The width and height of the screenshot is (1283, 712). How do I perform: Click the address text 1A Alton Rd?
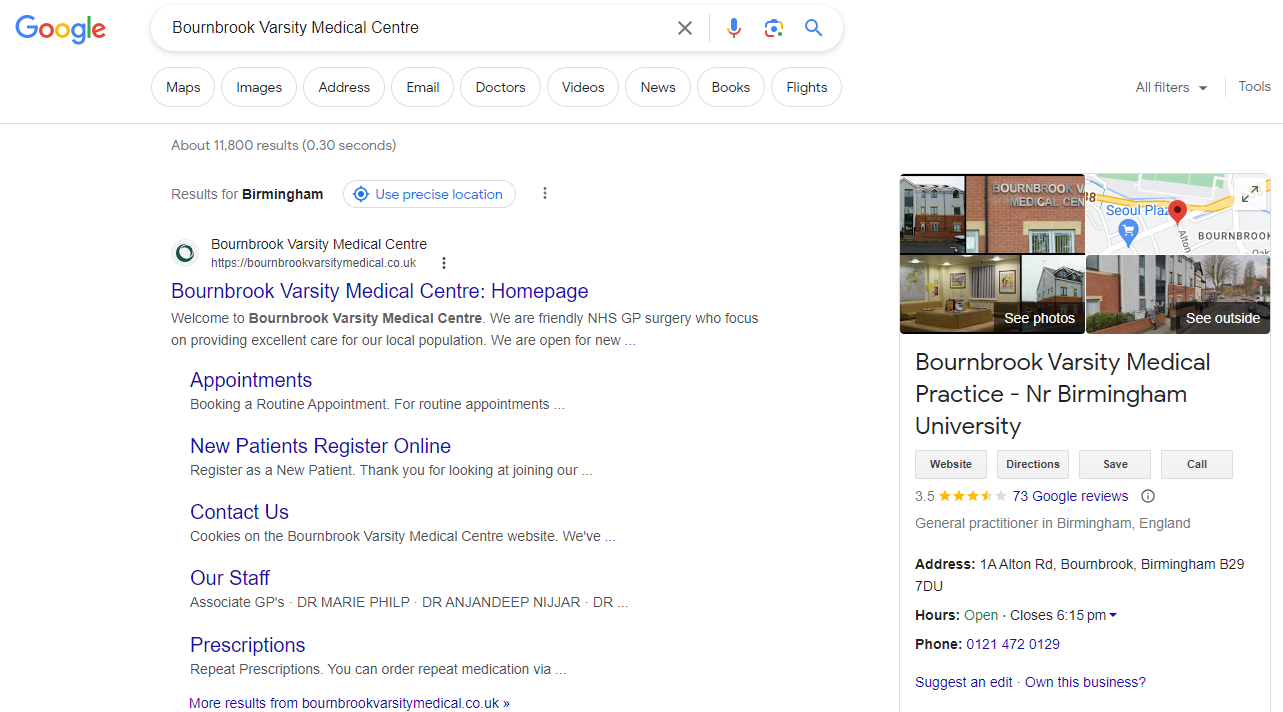coord(1016,564)
